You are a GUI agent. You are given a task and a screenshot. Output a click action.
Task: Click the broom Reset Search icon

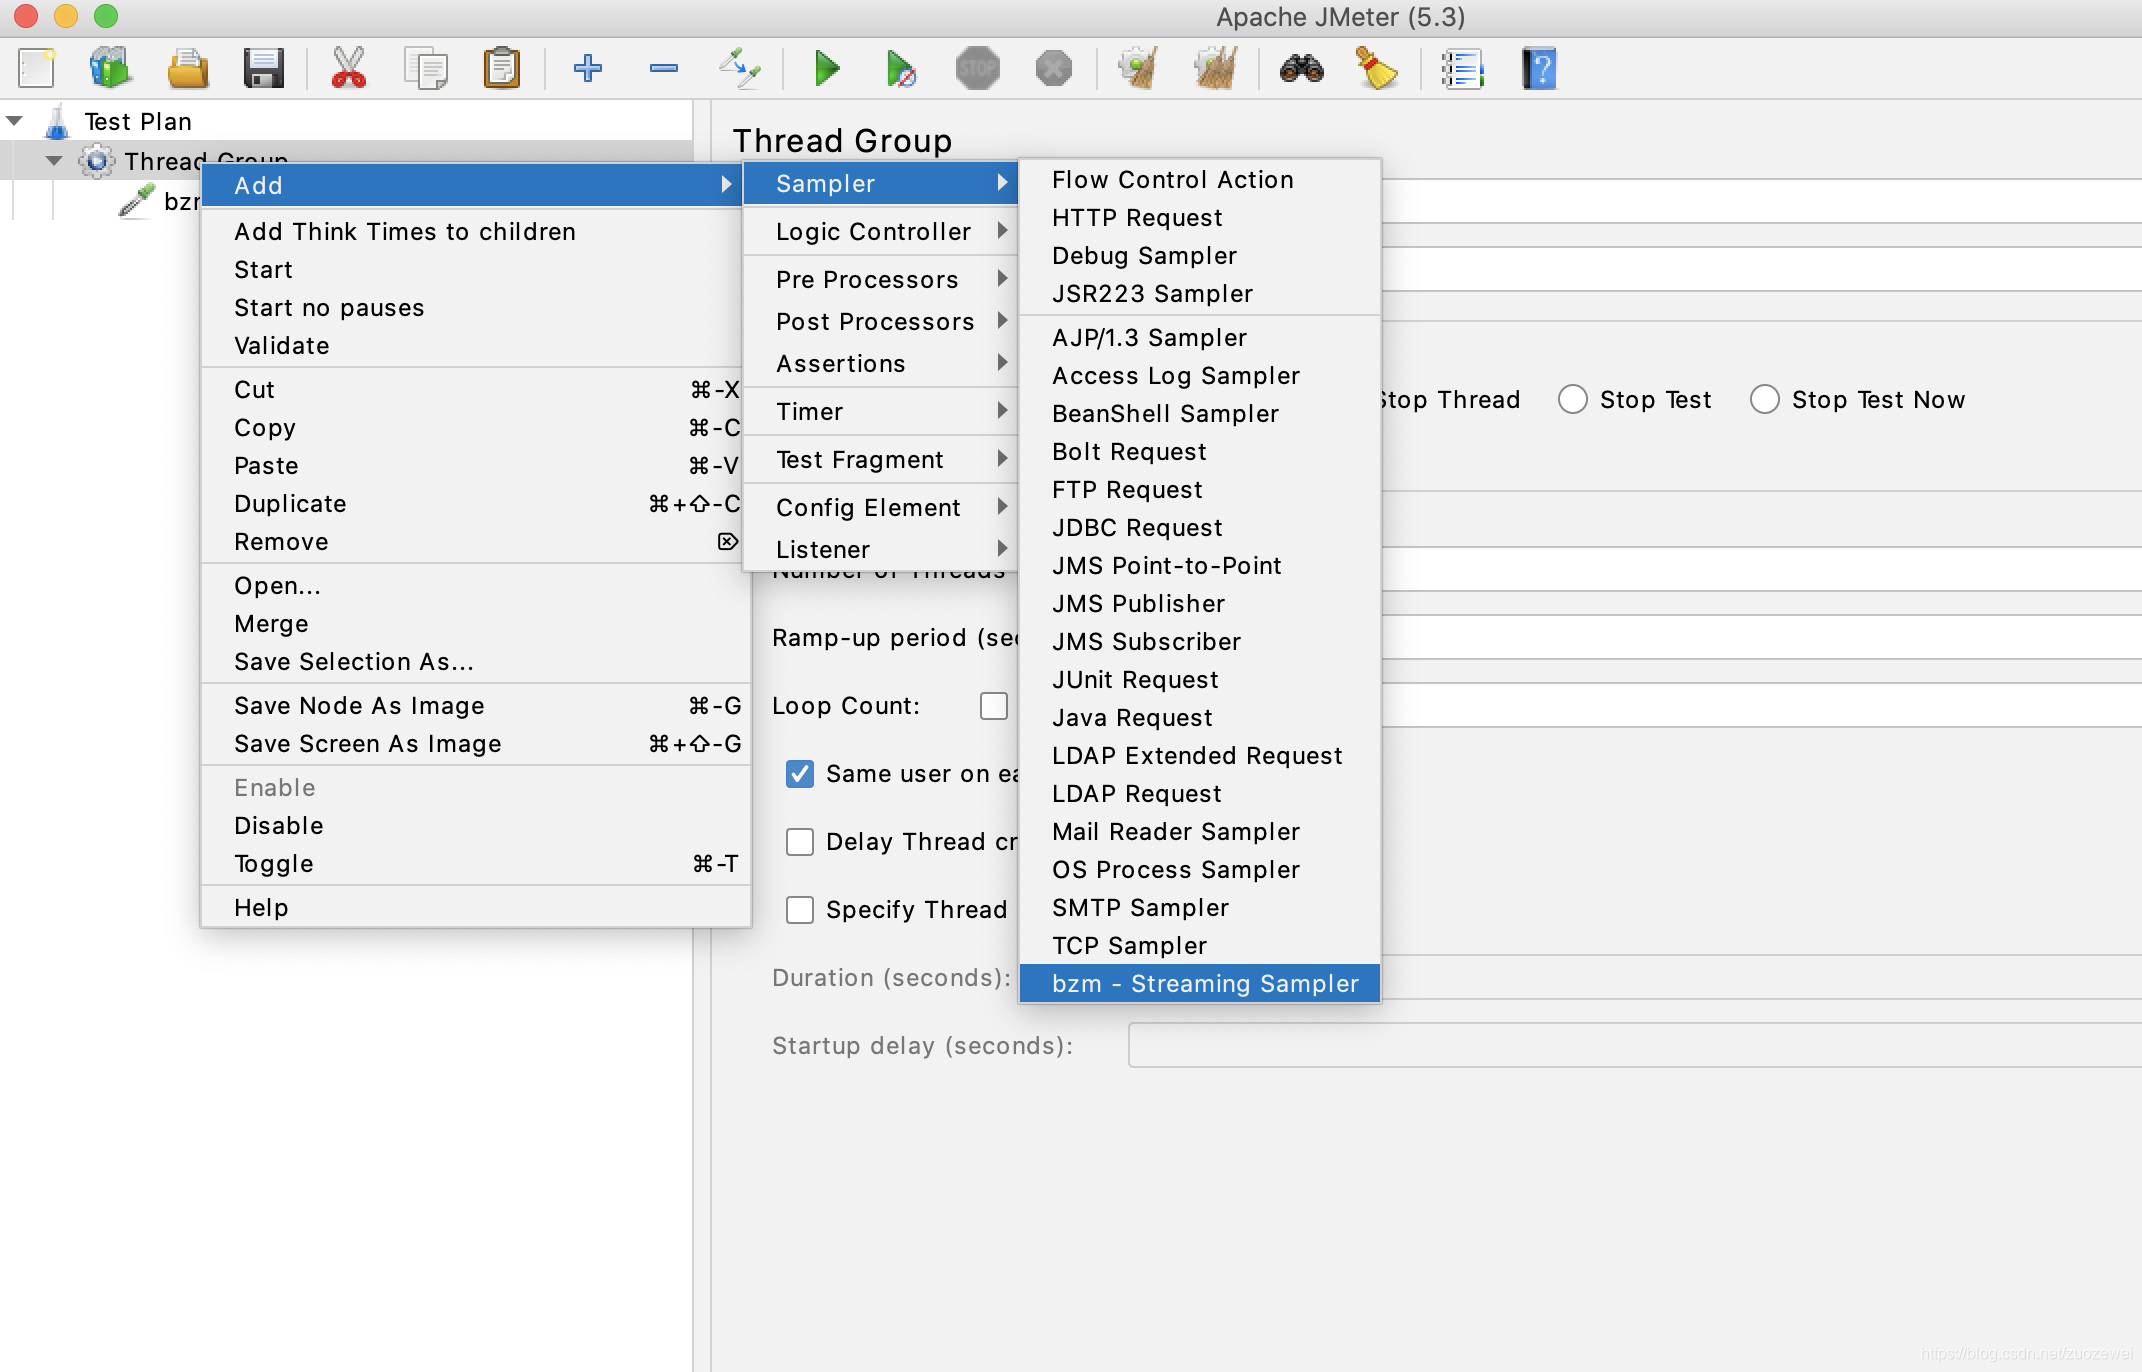(1377, 69)
